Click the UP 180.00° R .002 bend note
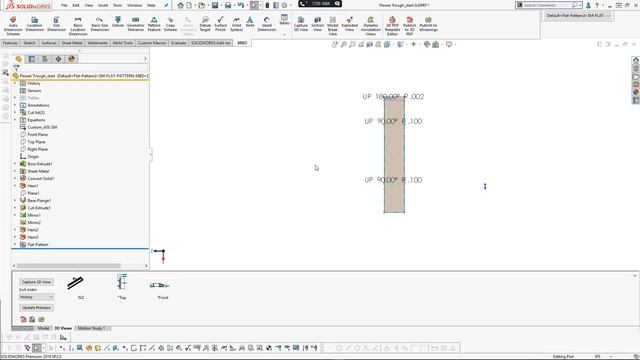This screenshot has width=640, height=360. point(393,97)
